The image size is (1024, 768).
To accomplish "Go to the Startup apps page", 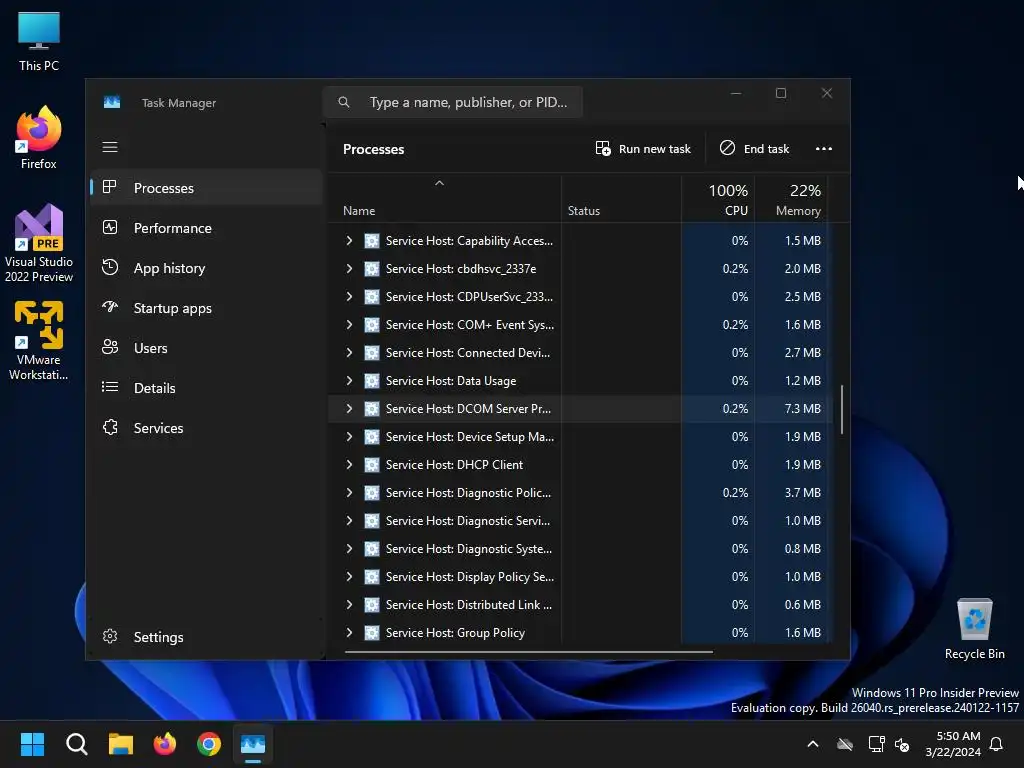I will coord(206,308).
